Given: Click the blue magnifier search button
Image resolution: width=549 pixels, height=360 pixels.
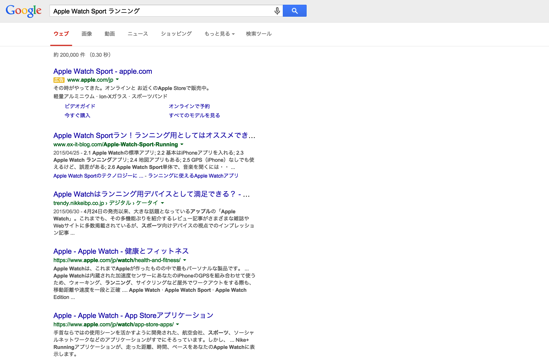Looking at the screenshot, I should coord(294,11).
